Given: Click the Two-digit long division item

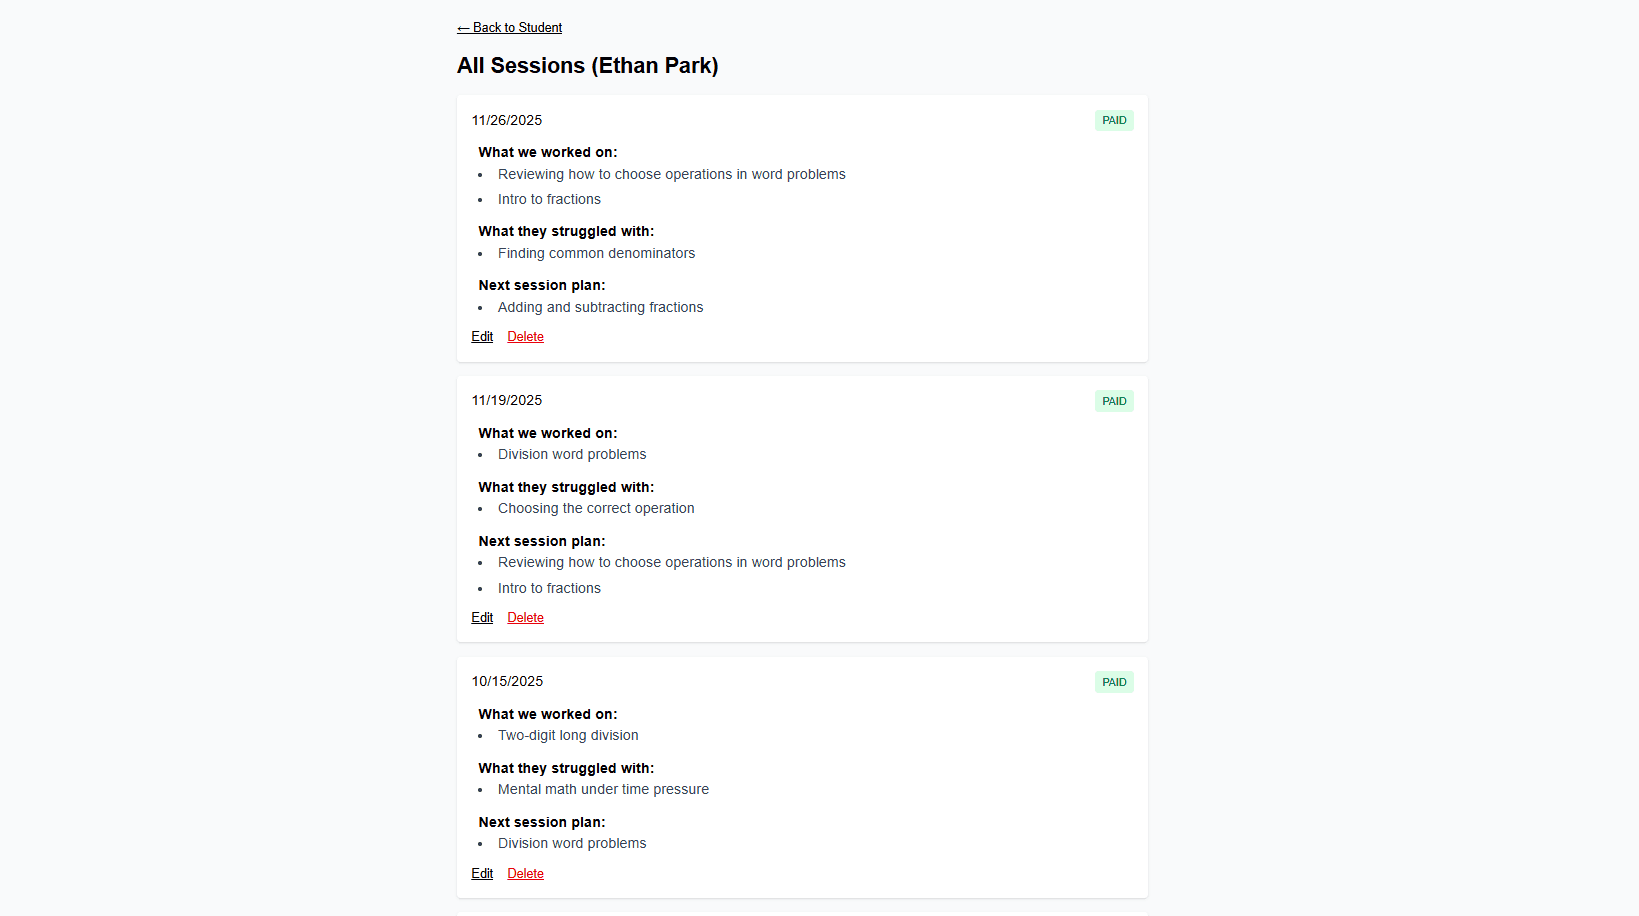Looking at the screenshot, I should tap(568, 736).
